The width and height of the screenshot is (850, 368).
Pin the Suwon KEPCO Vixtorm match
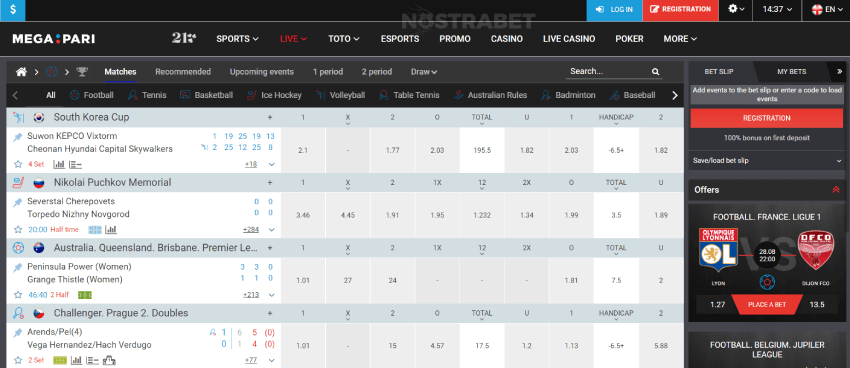[x=18, y=137]
